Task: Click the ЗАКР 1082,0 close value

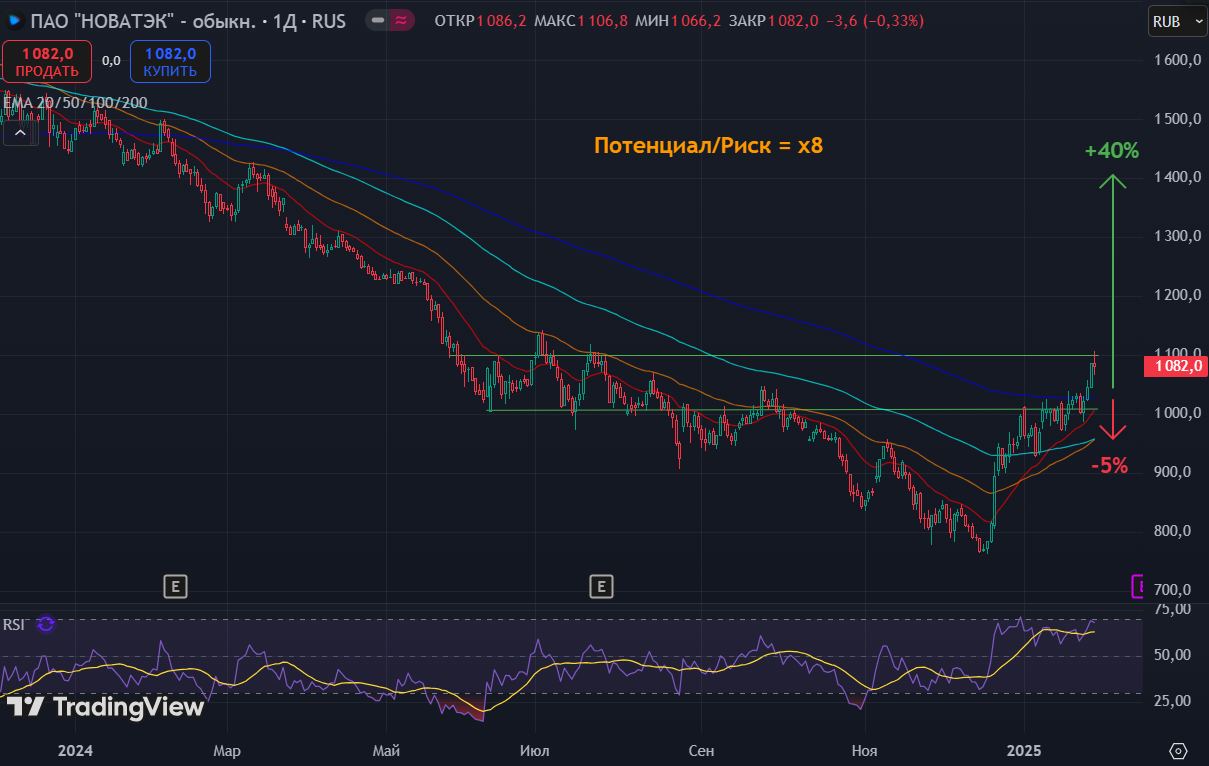Action: 774,21
